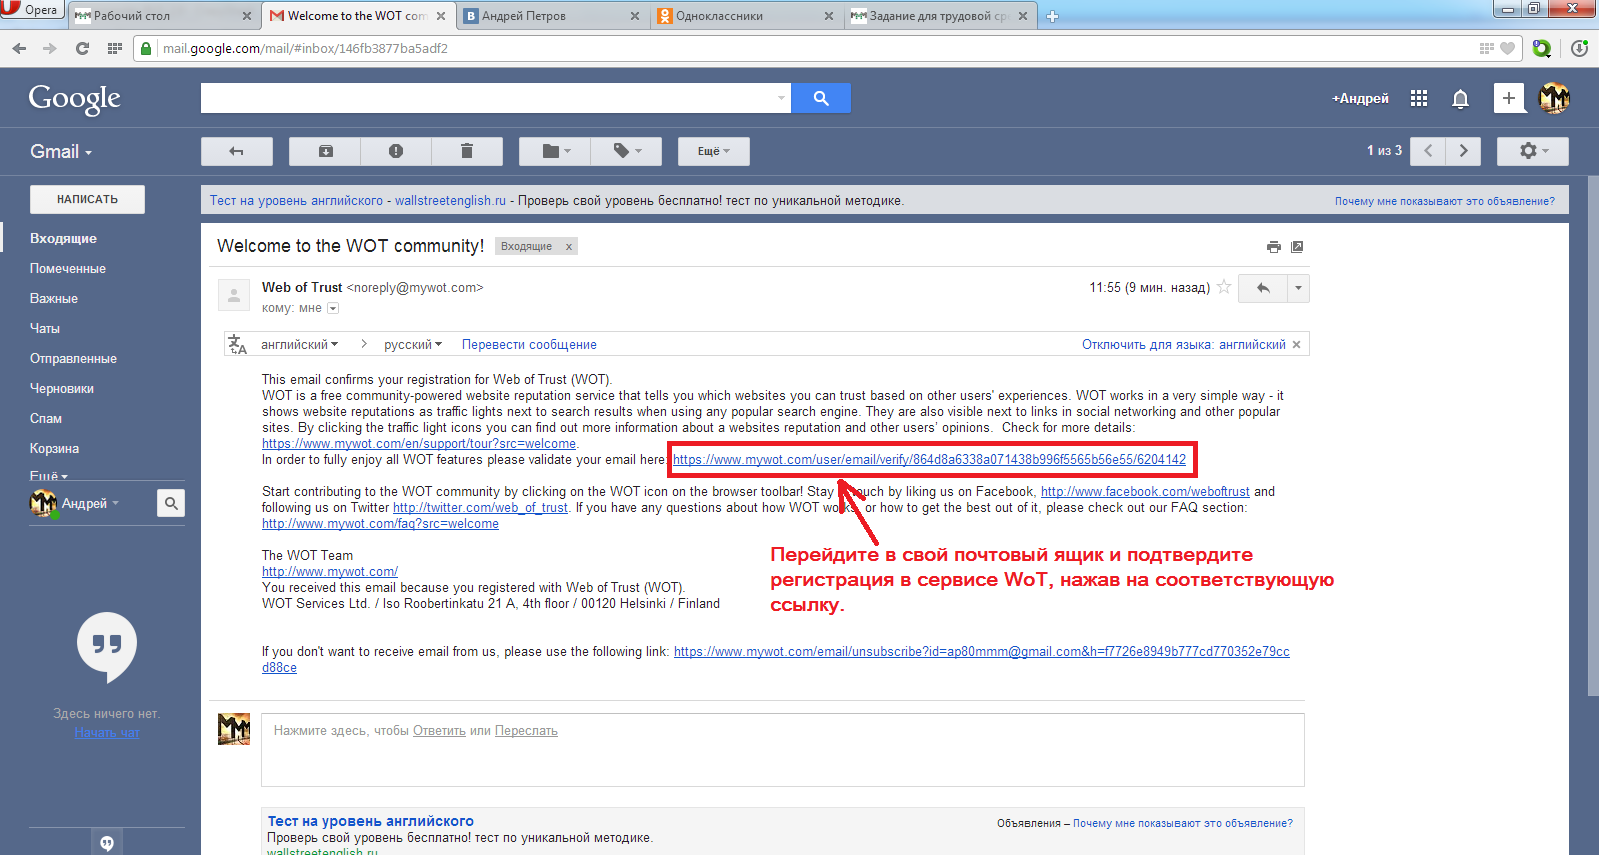
Task: Open the Отправленные folder
Action: point(73,358)
